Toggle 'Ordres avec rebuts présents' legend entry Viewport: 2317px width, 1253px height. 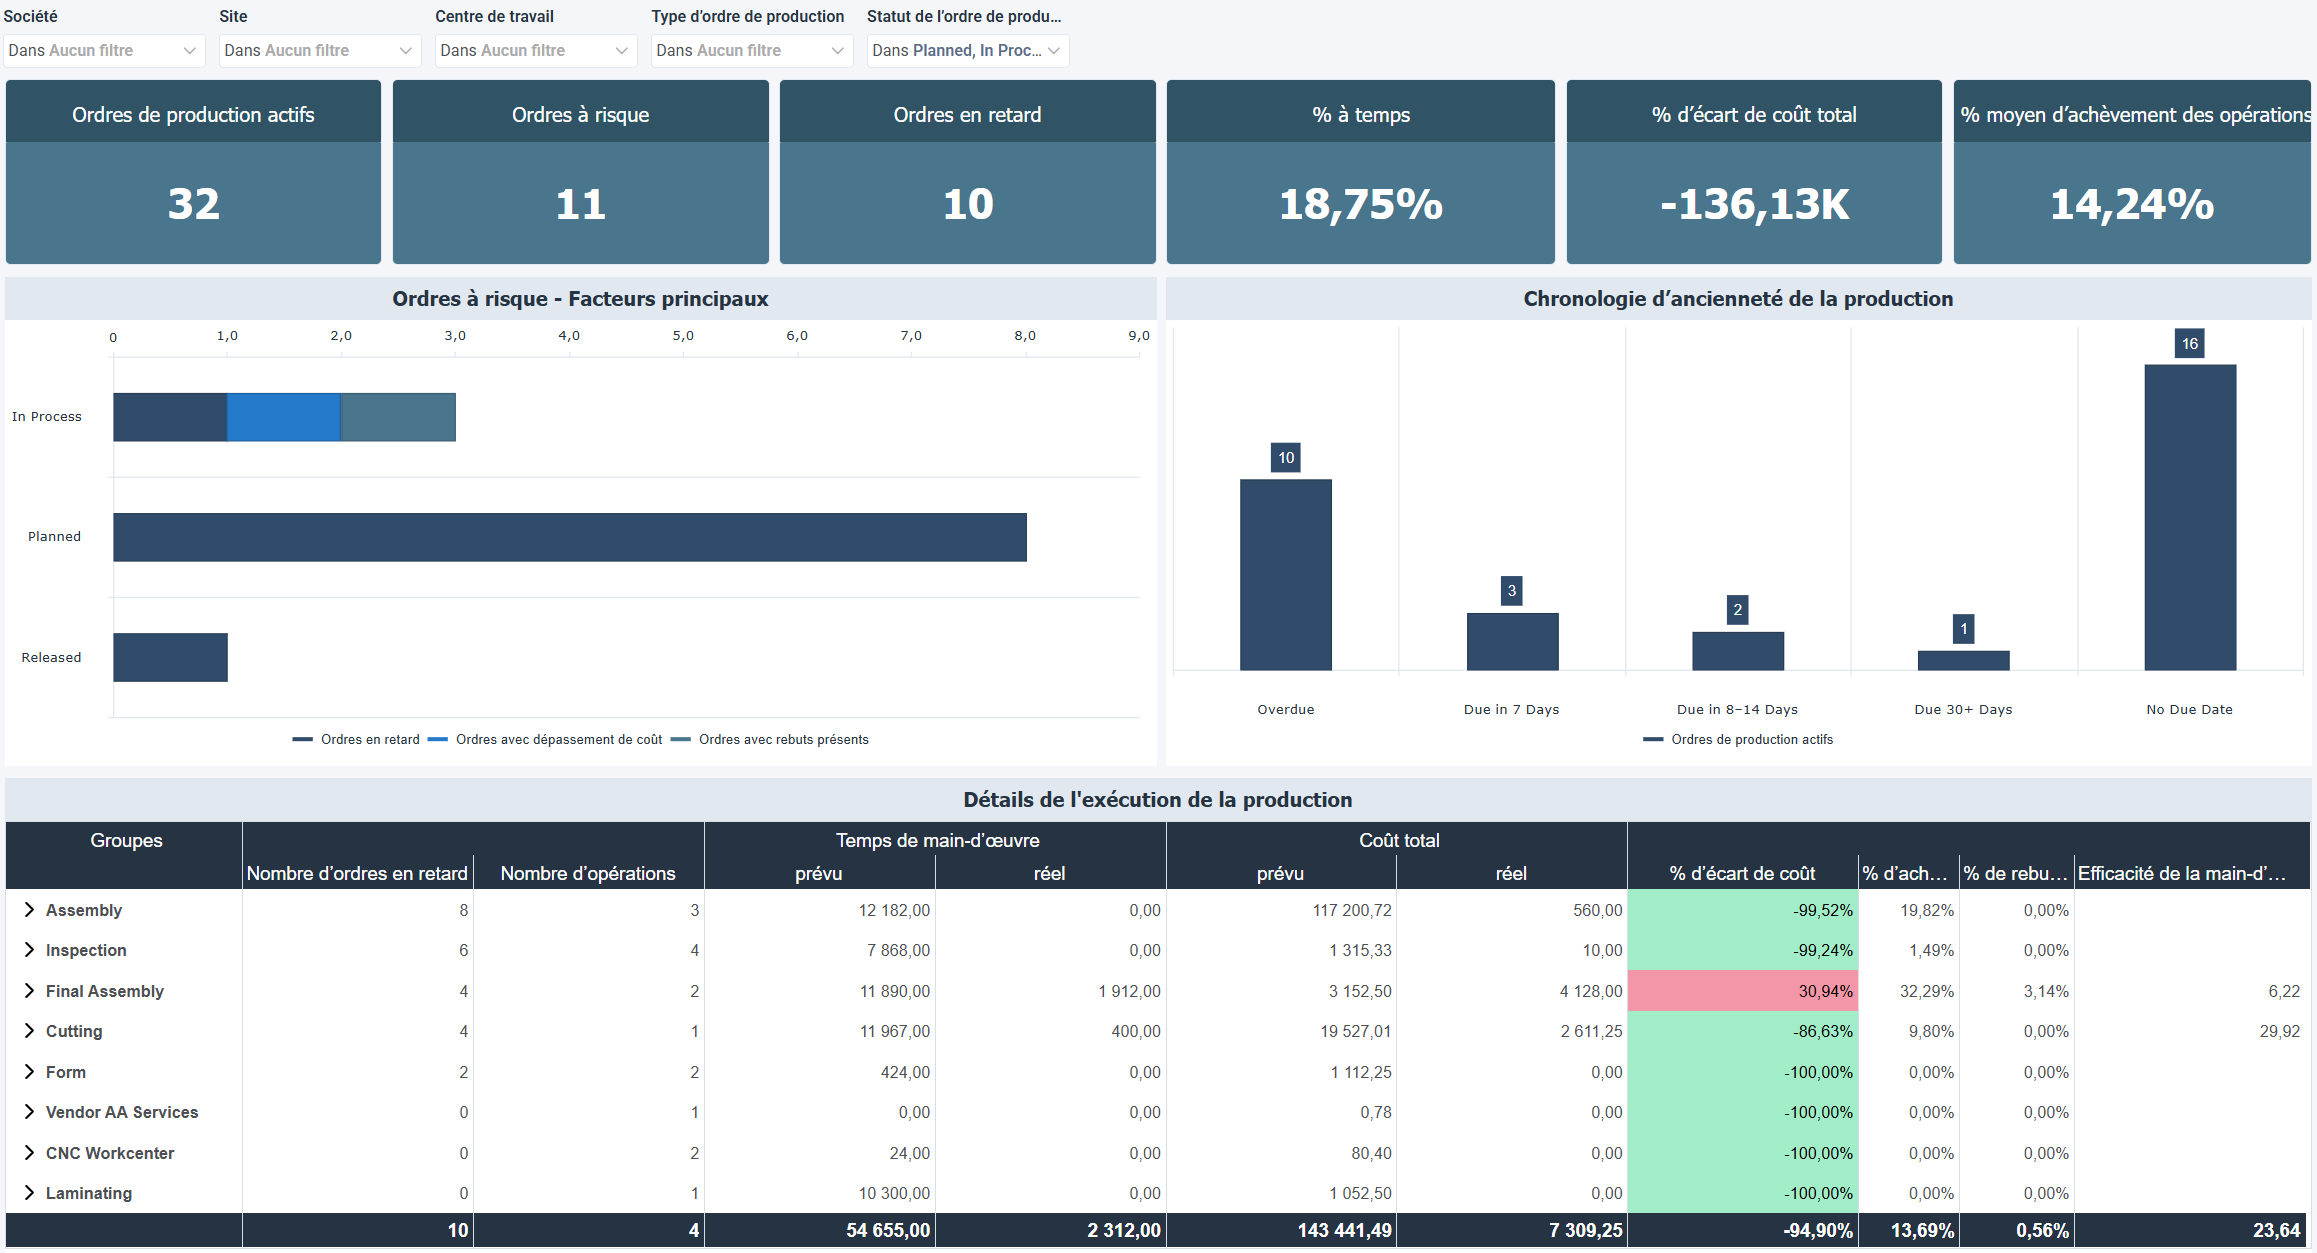(x=783, y=740)
